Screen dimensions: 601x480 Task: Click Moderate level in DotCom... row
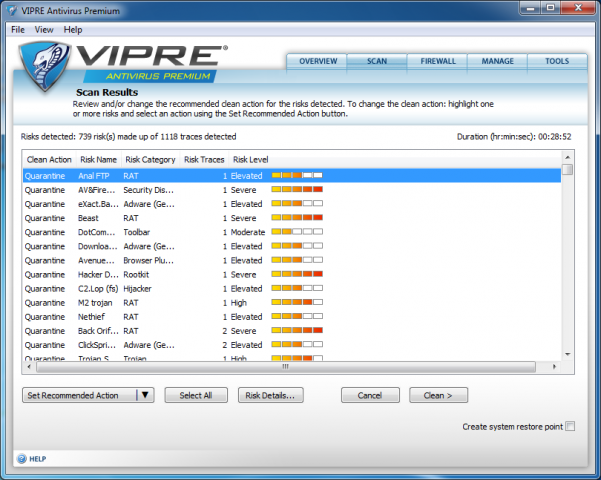[x=248, y=232]
